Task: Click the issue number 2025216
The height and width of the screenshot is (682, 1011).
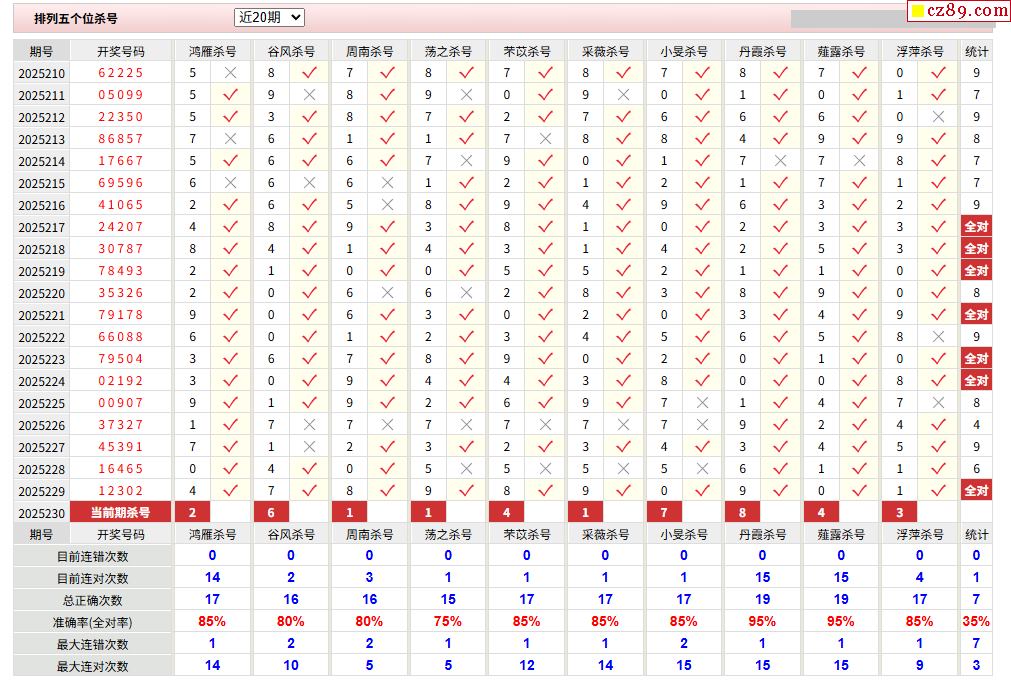Action: (42, 206)
